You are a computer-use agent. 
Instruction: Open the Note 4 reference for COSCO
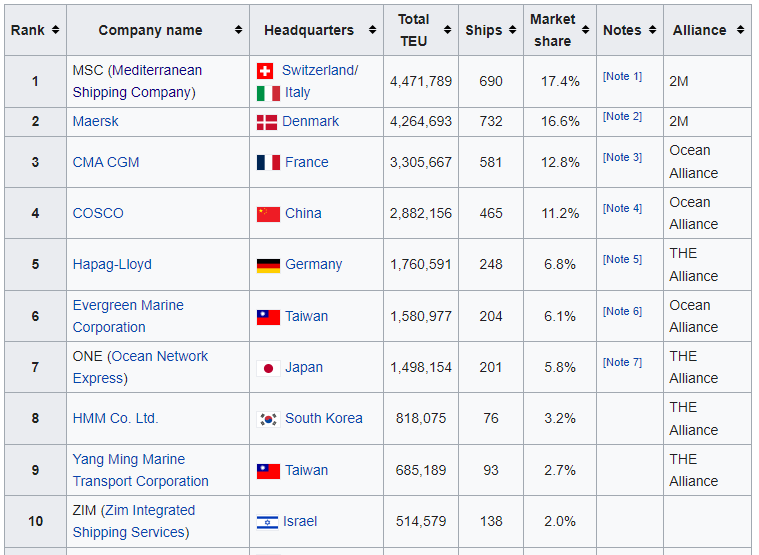coord(622,209)
